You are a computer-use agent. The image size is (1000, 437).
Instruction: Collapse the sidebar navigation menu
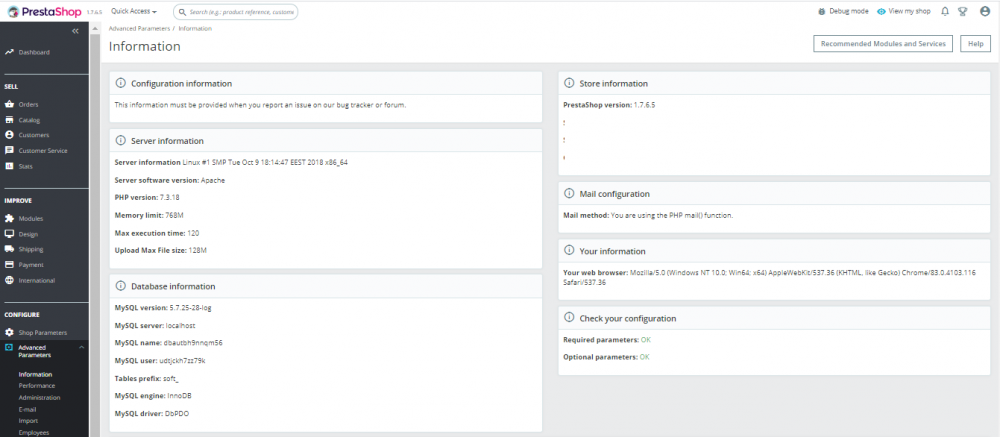pos(75,31)
